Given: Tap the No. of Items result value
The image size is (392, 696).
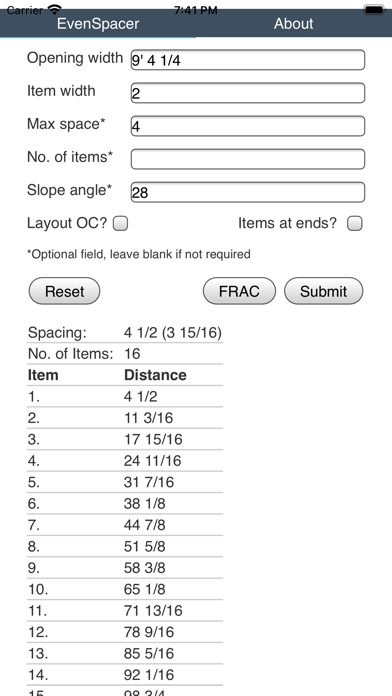Looking at the screenshot, I should [132, 354].
